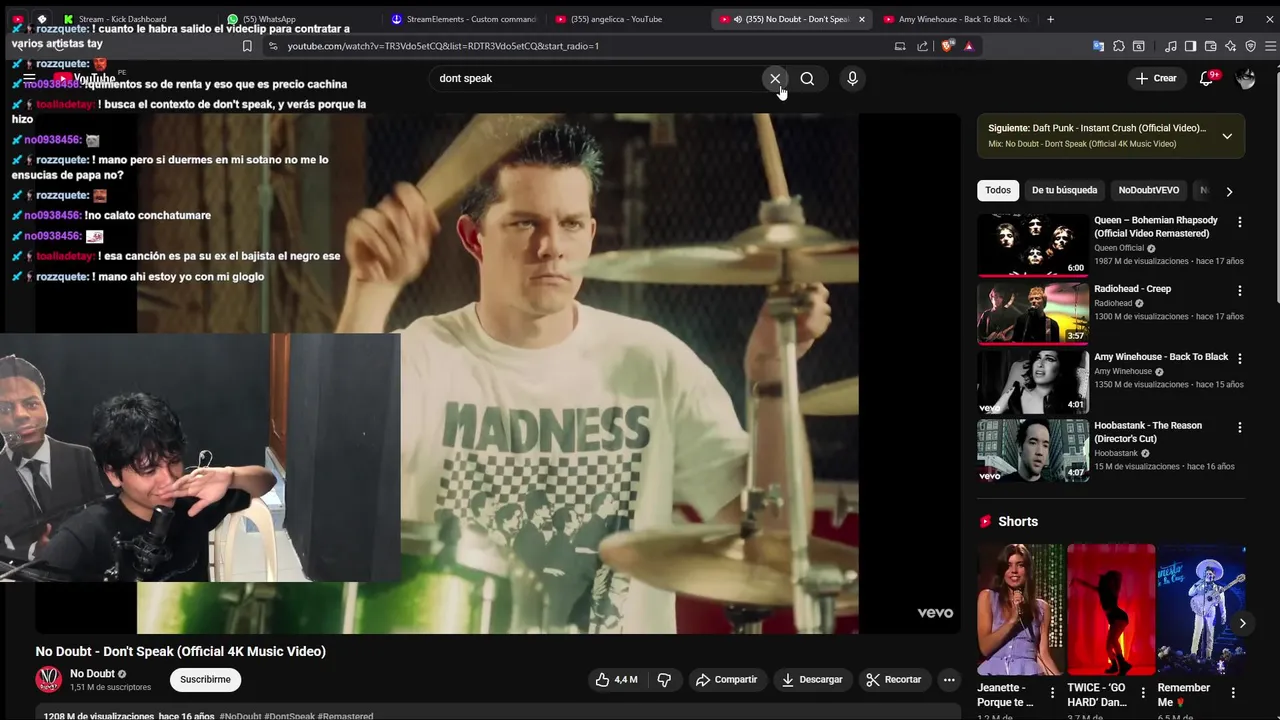
Task: Open Amy Winehouse Back To Black thumbnail
Action: point(1033,381)
